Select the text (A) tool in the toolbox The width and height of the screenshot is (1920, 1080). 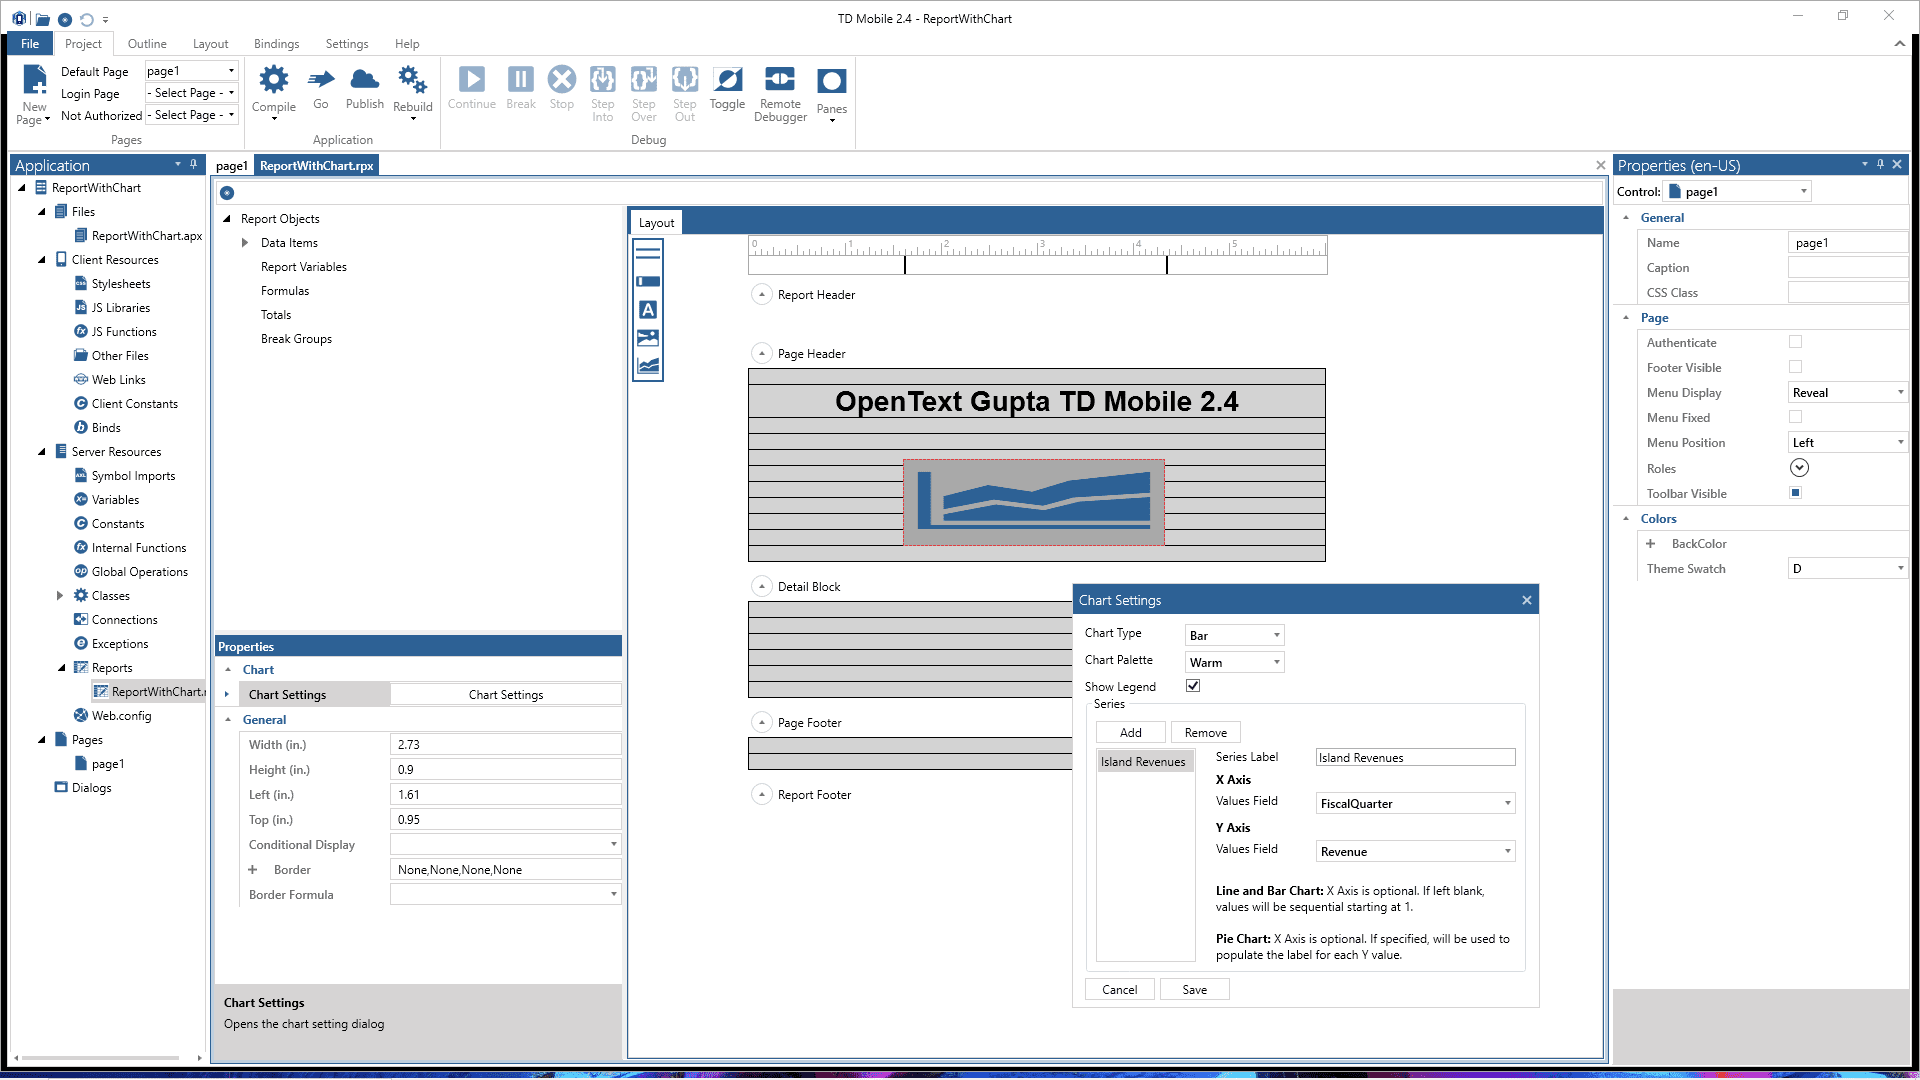click(648, 310)
